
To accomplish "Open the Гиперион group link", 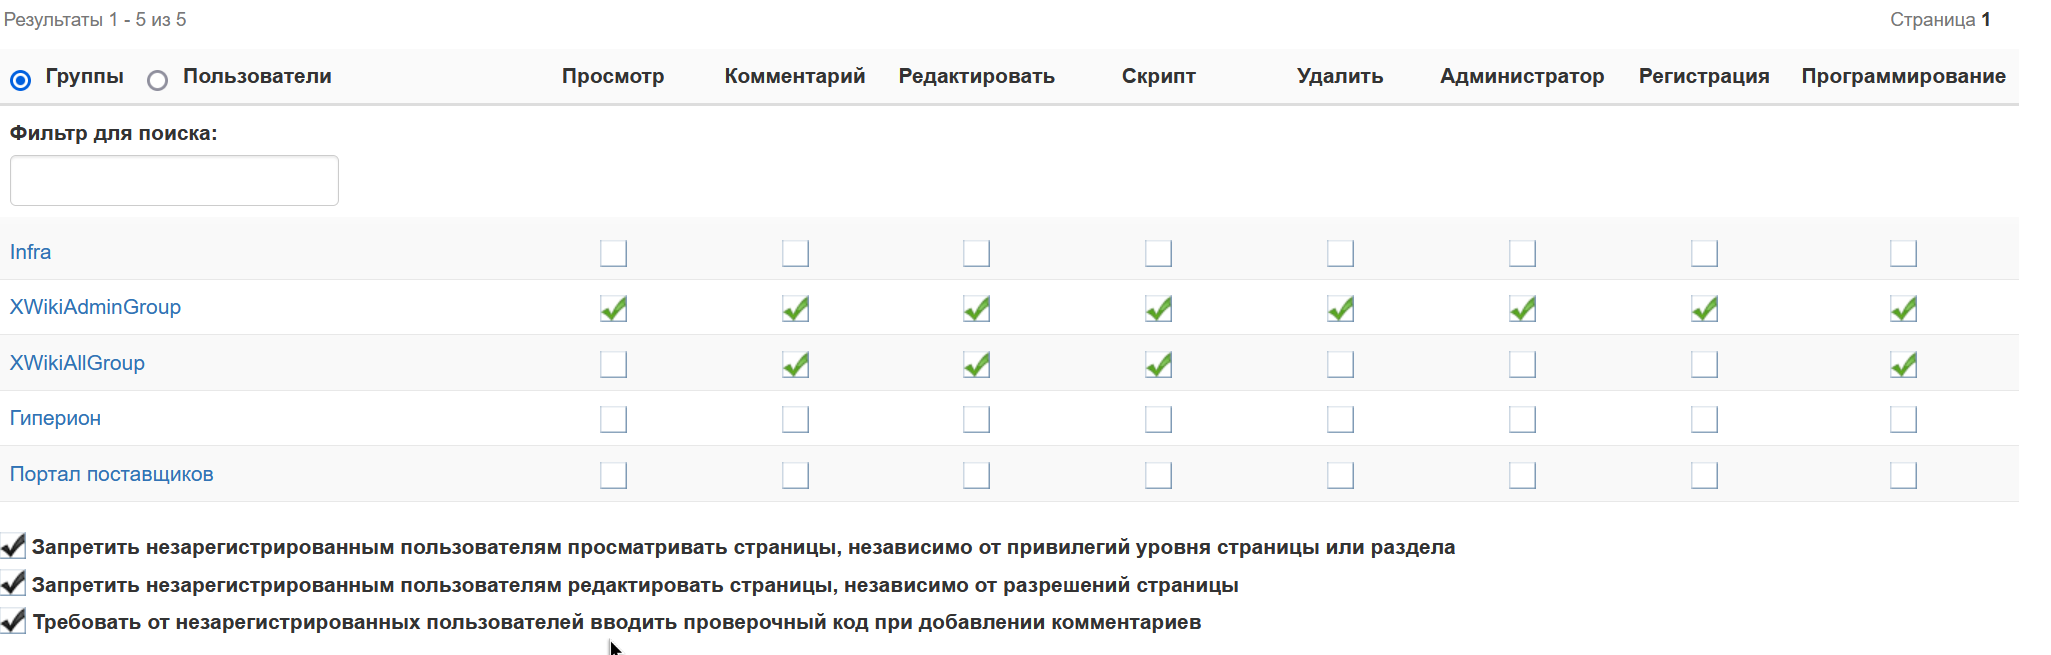I will tap(55, 418).
